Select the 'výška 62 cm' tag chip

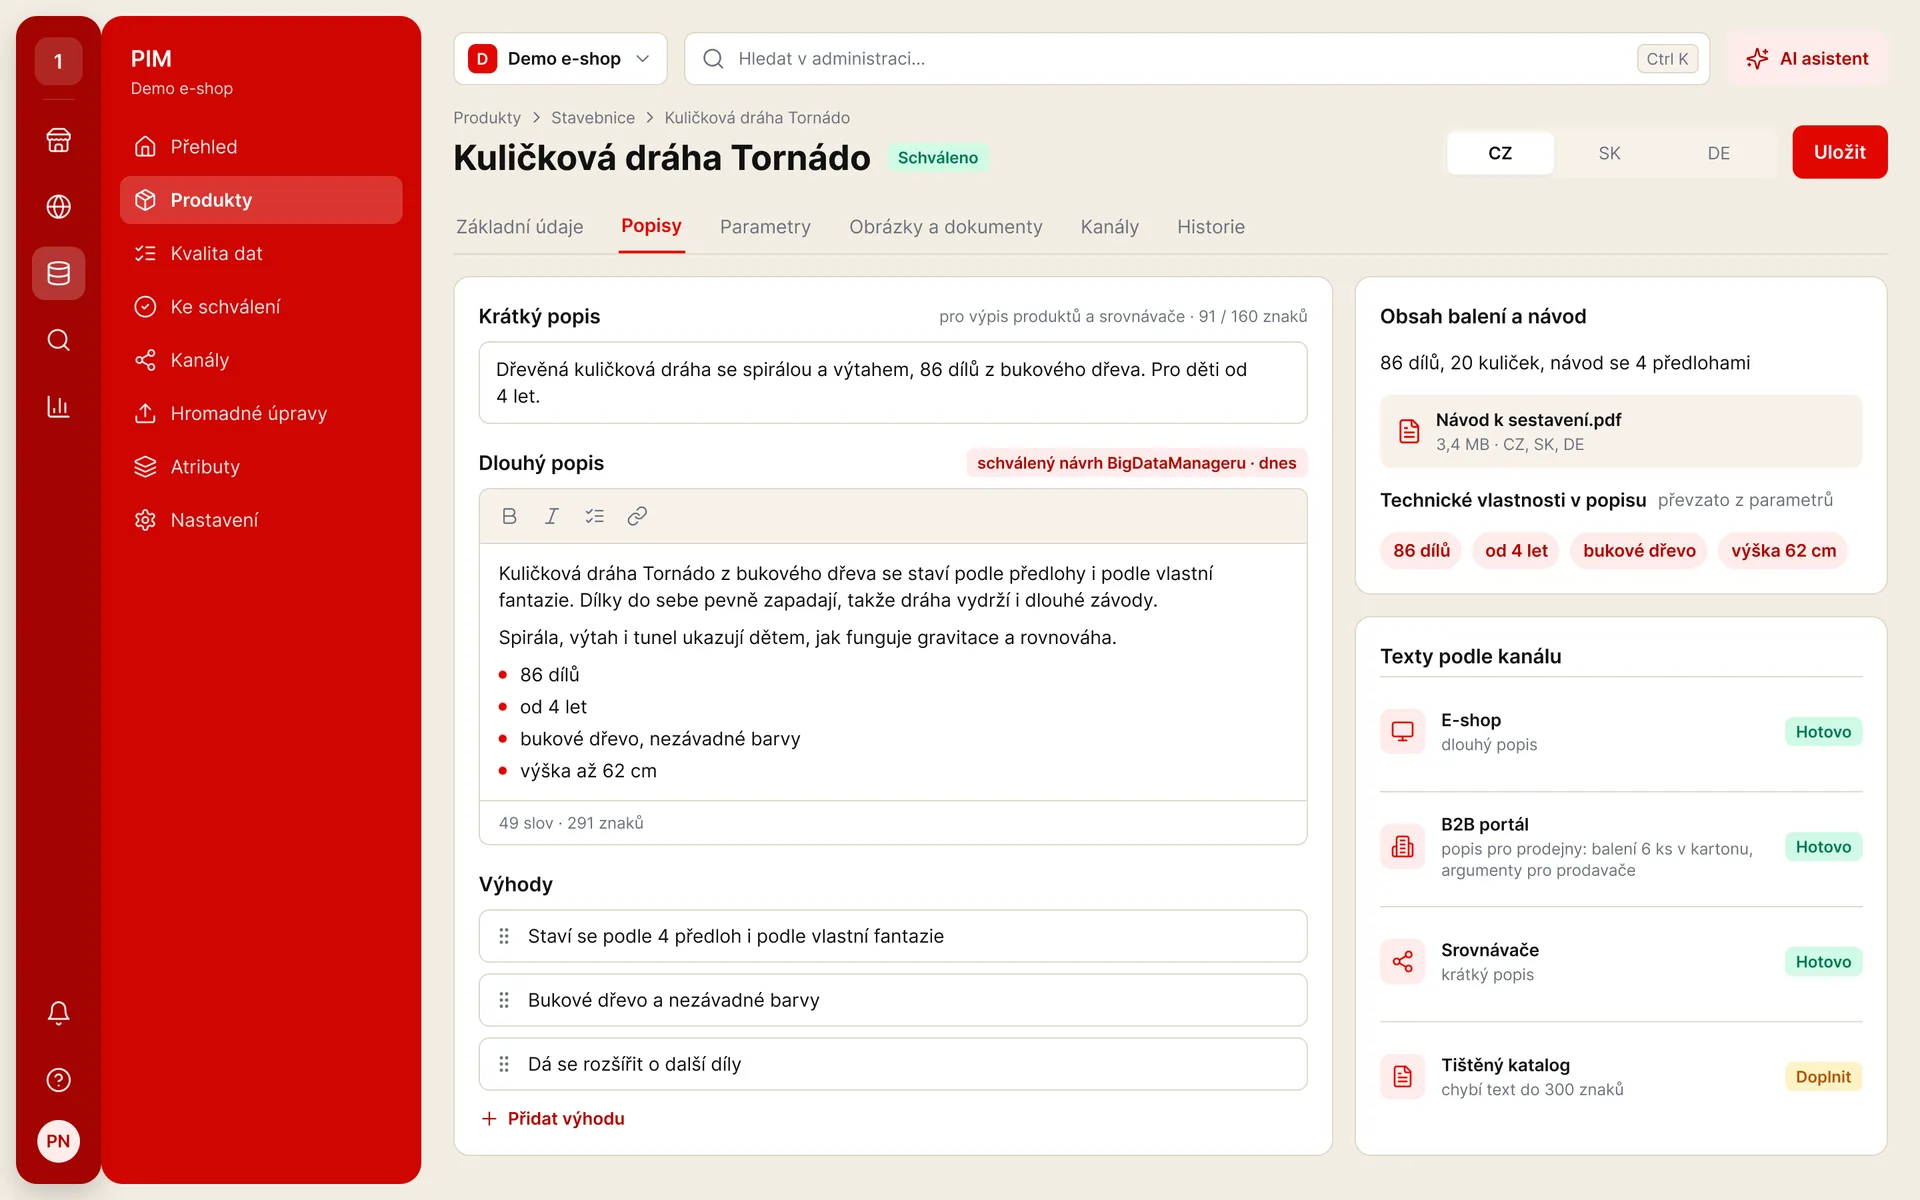click(1783, 551)
